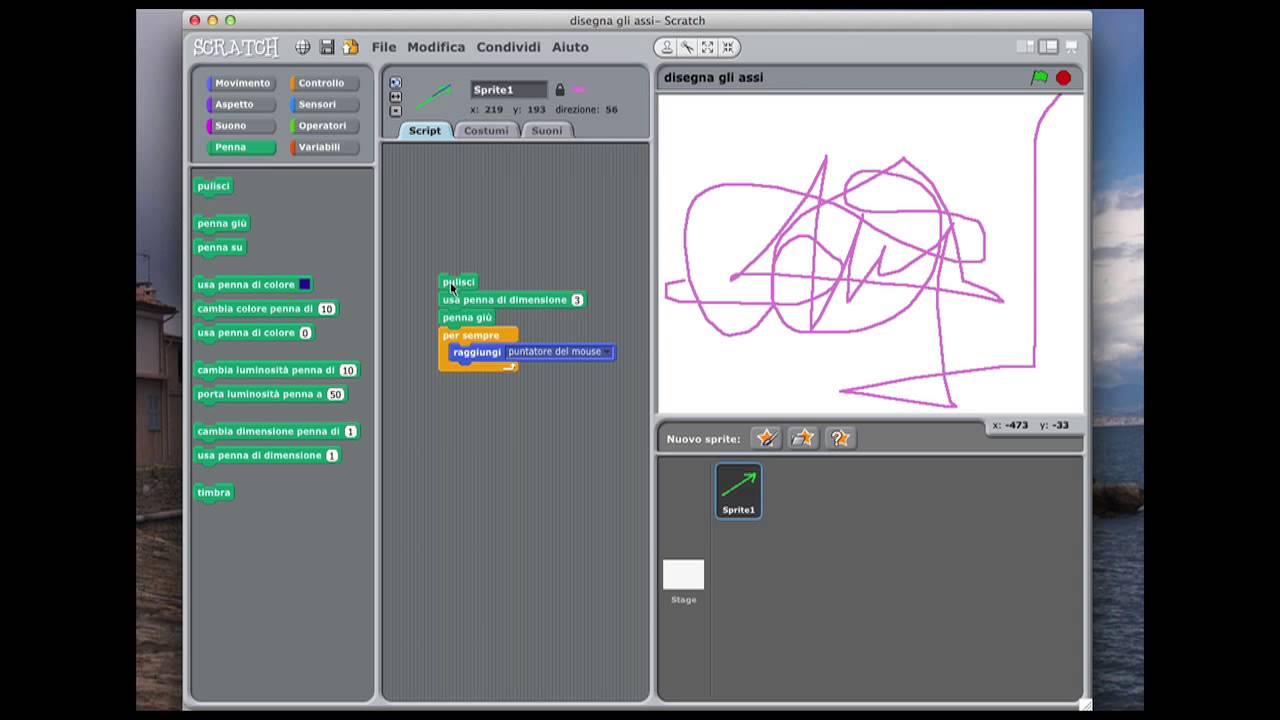Select the Controllo block category
The width and height of the screenshot is (1280, 720).
point(324,83)
